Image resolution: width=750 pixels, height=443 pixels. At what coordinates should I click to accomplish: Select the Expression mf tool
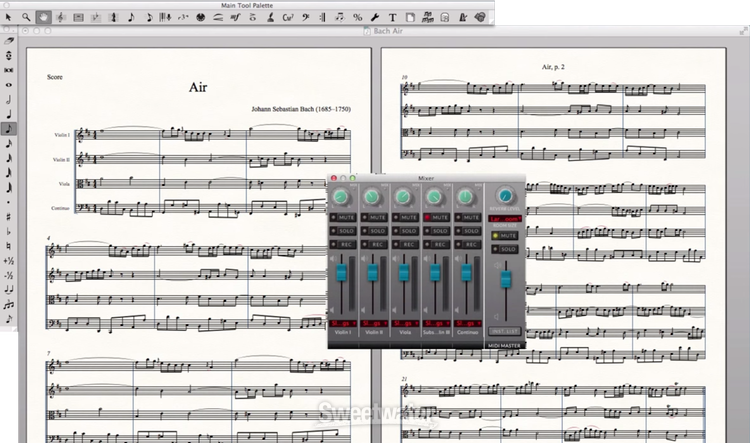235,18
